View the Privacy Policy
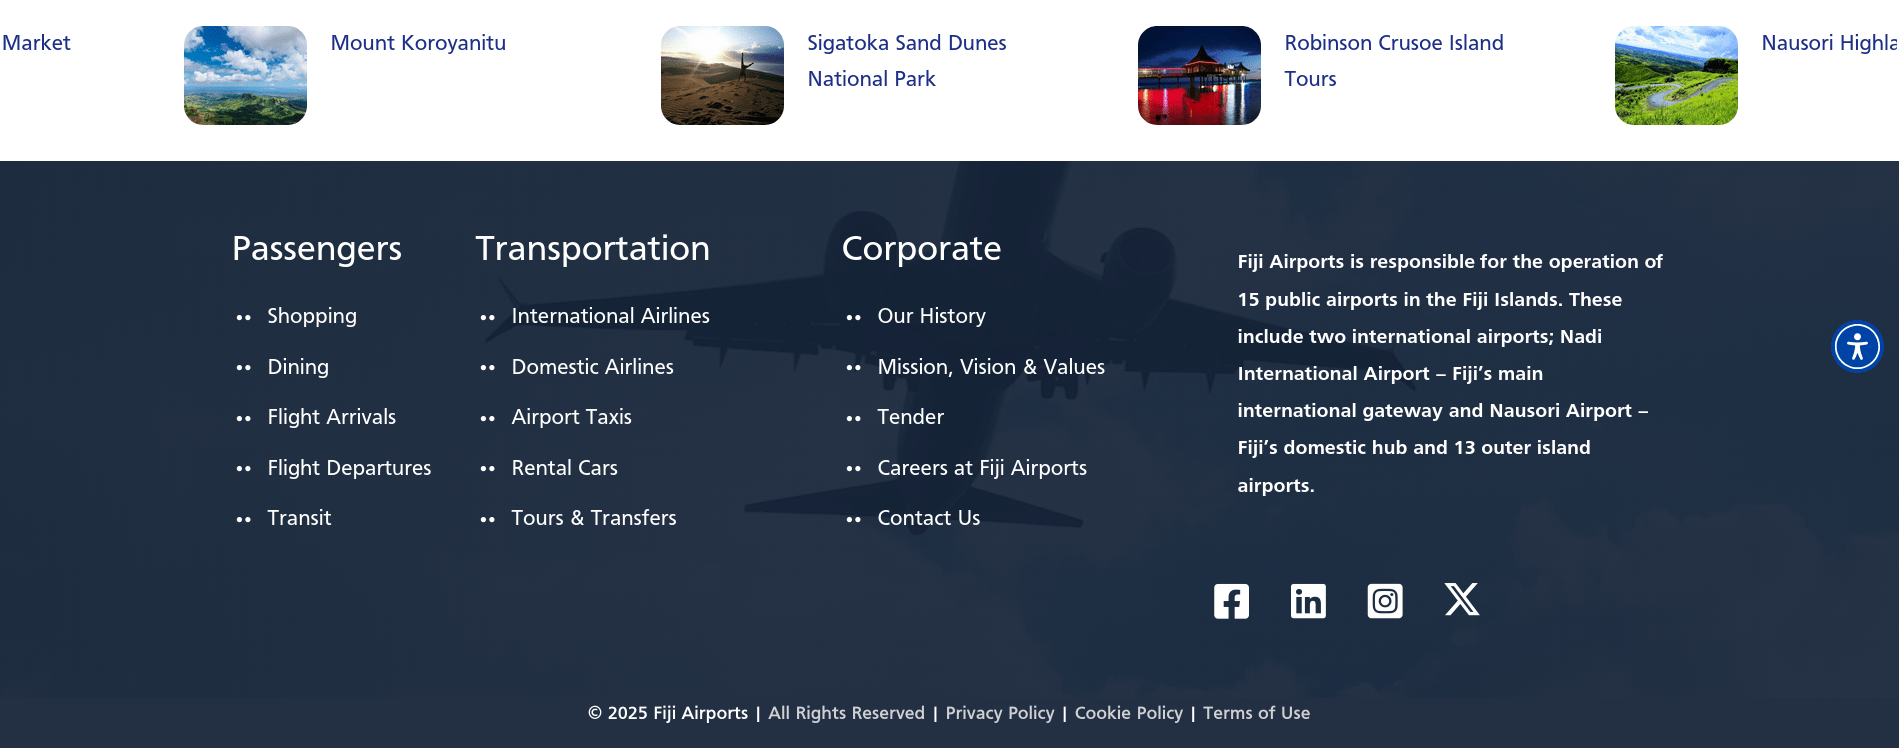This screenshot has height=748, width=1899. click(x=999, y=713)
